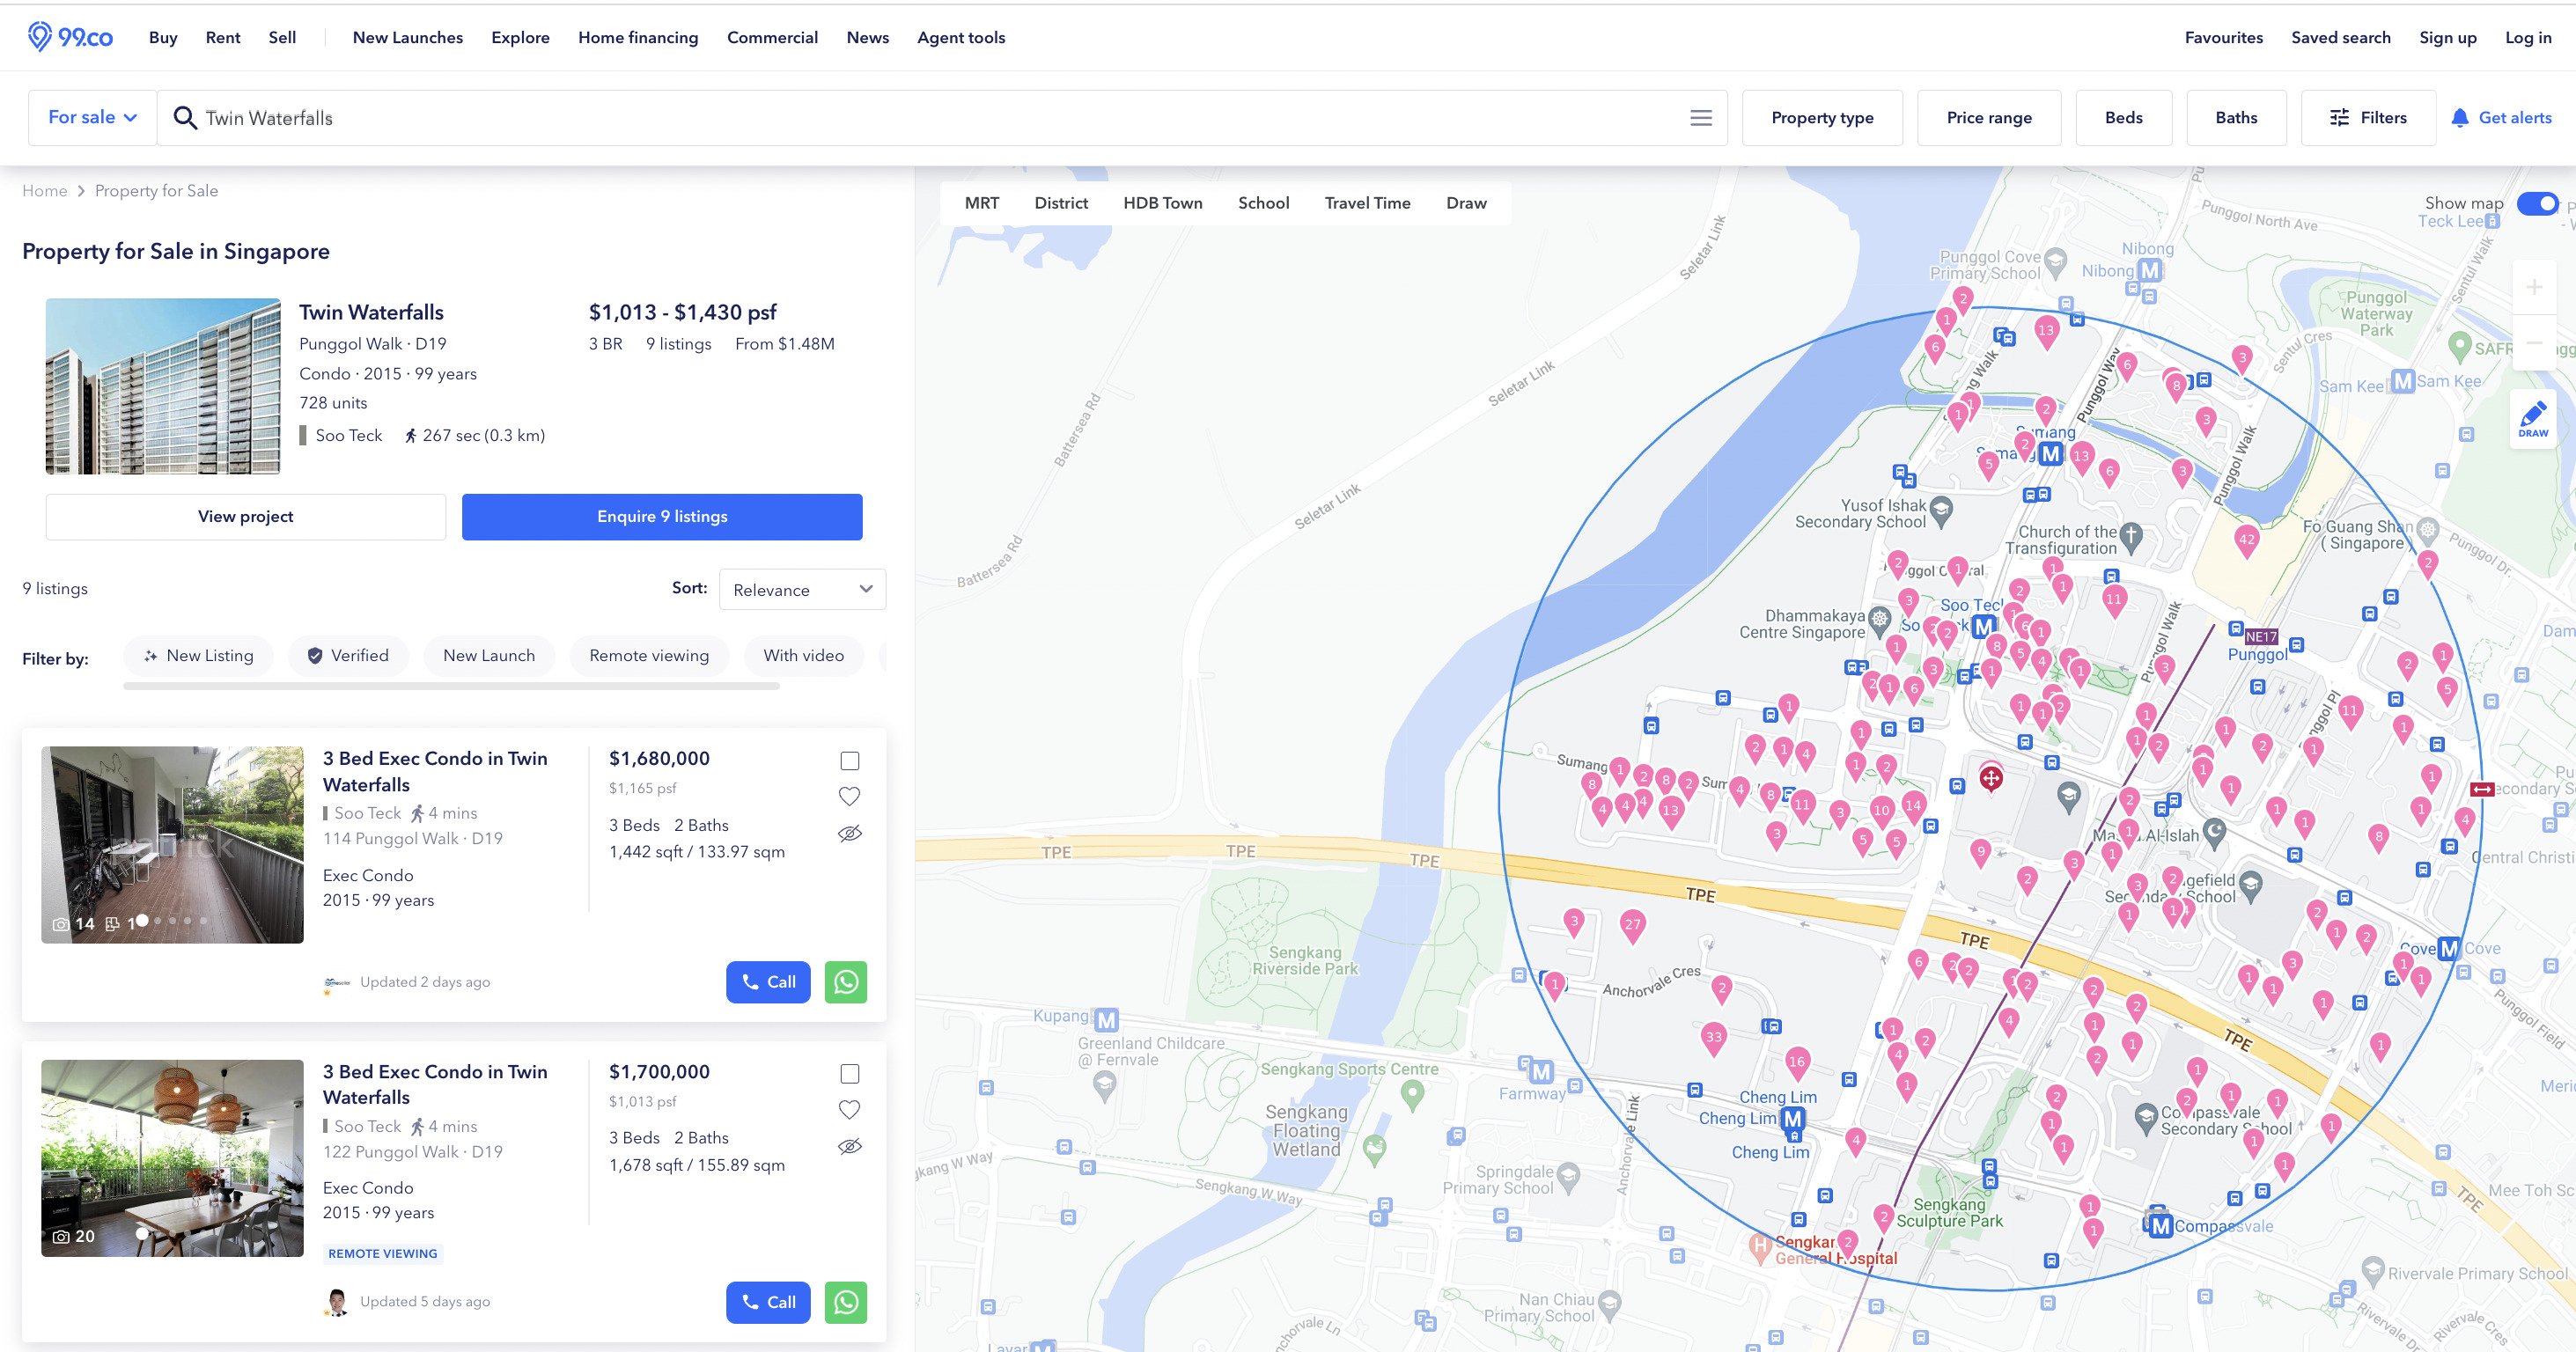Open the Home financing menu
This screenshot has height=1352, width=2576.
[638, 37]
